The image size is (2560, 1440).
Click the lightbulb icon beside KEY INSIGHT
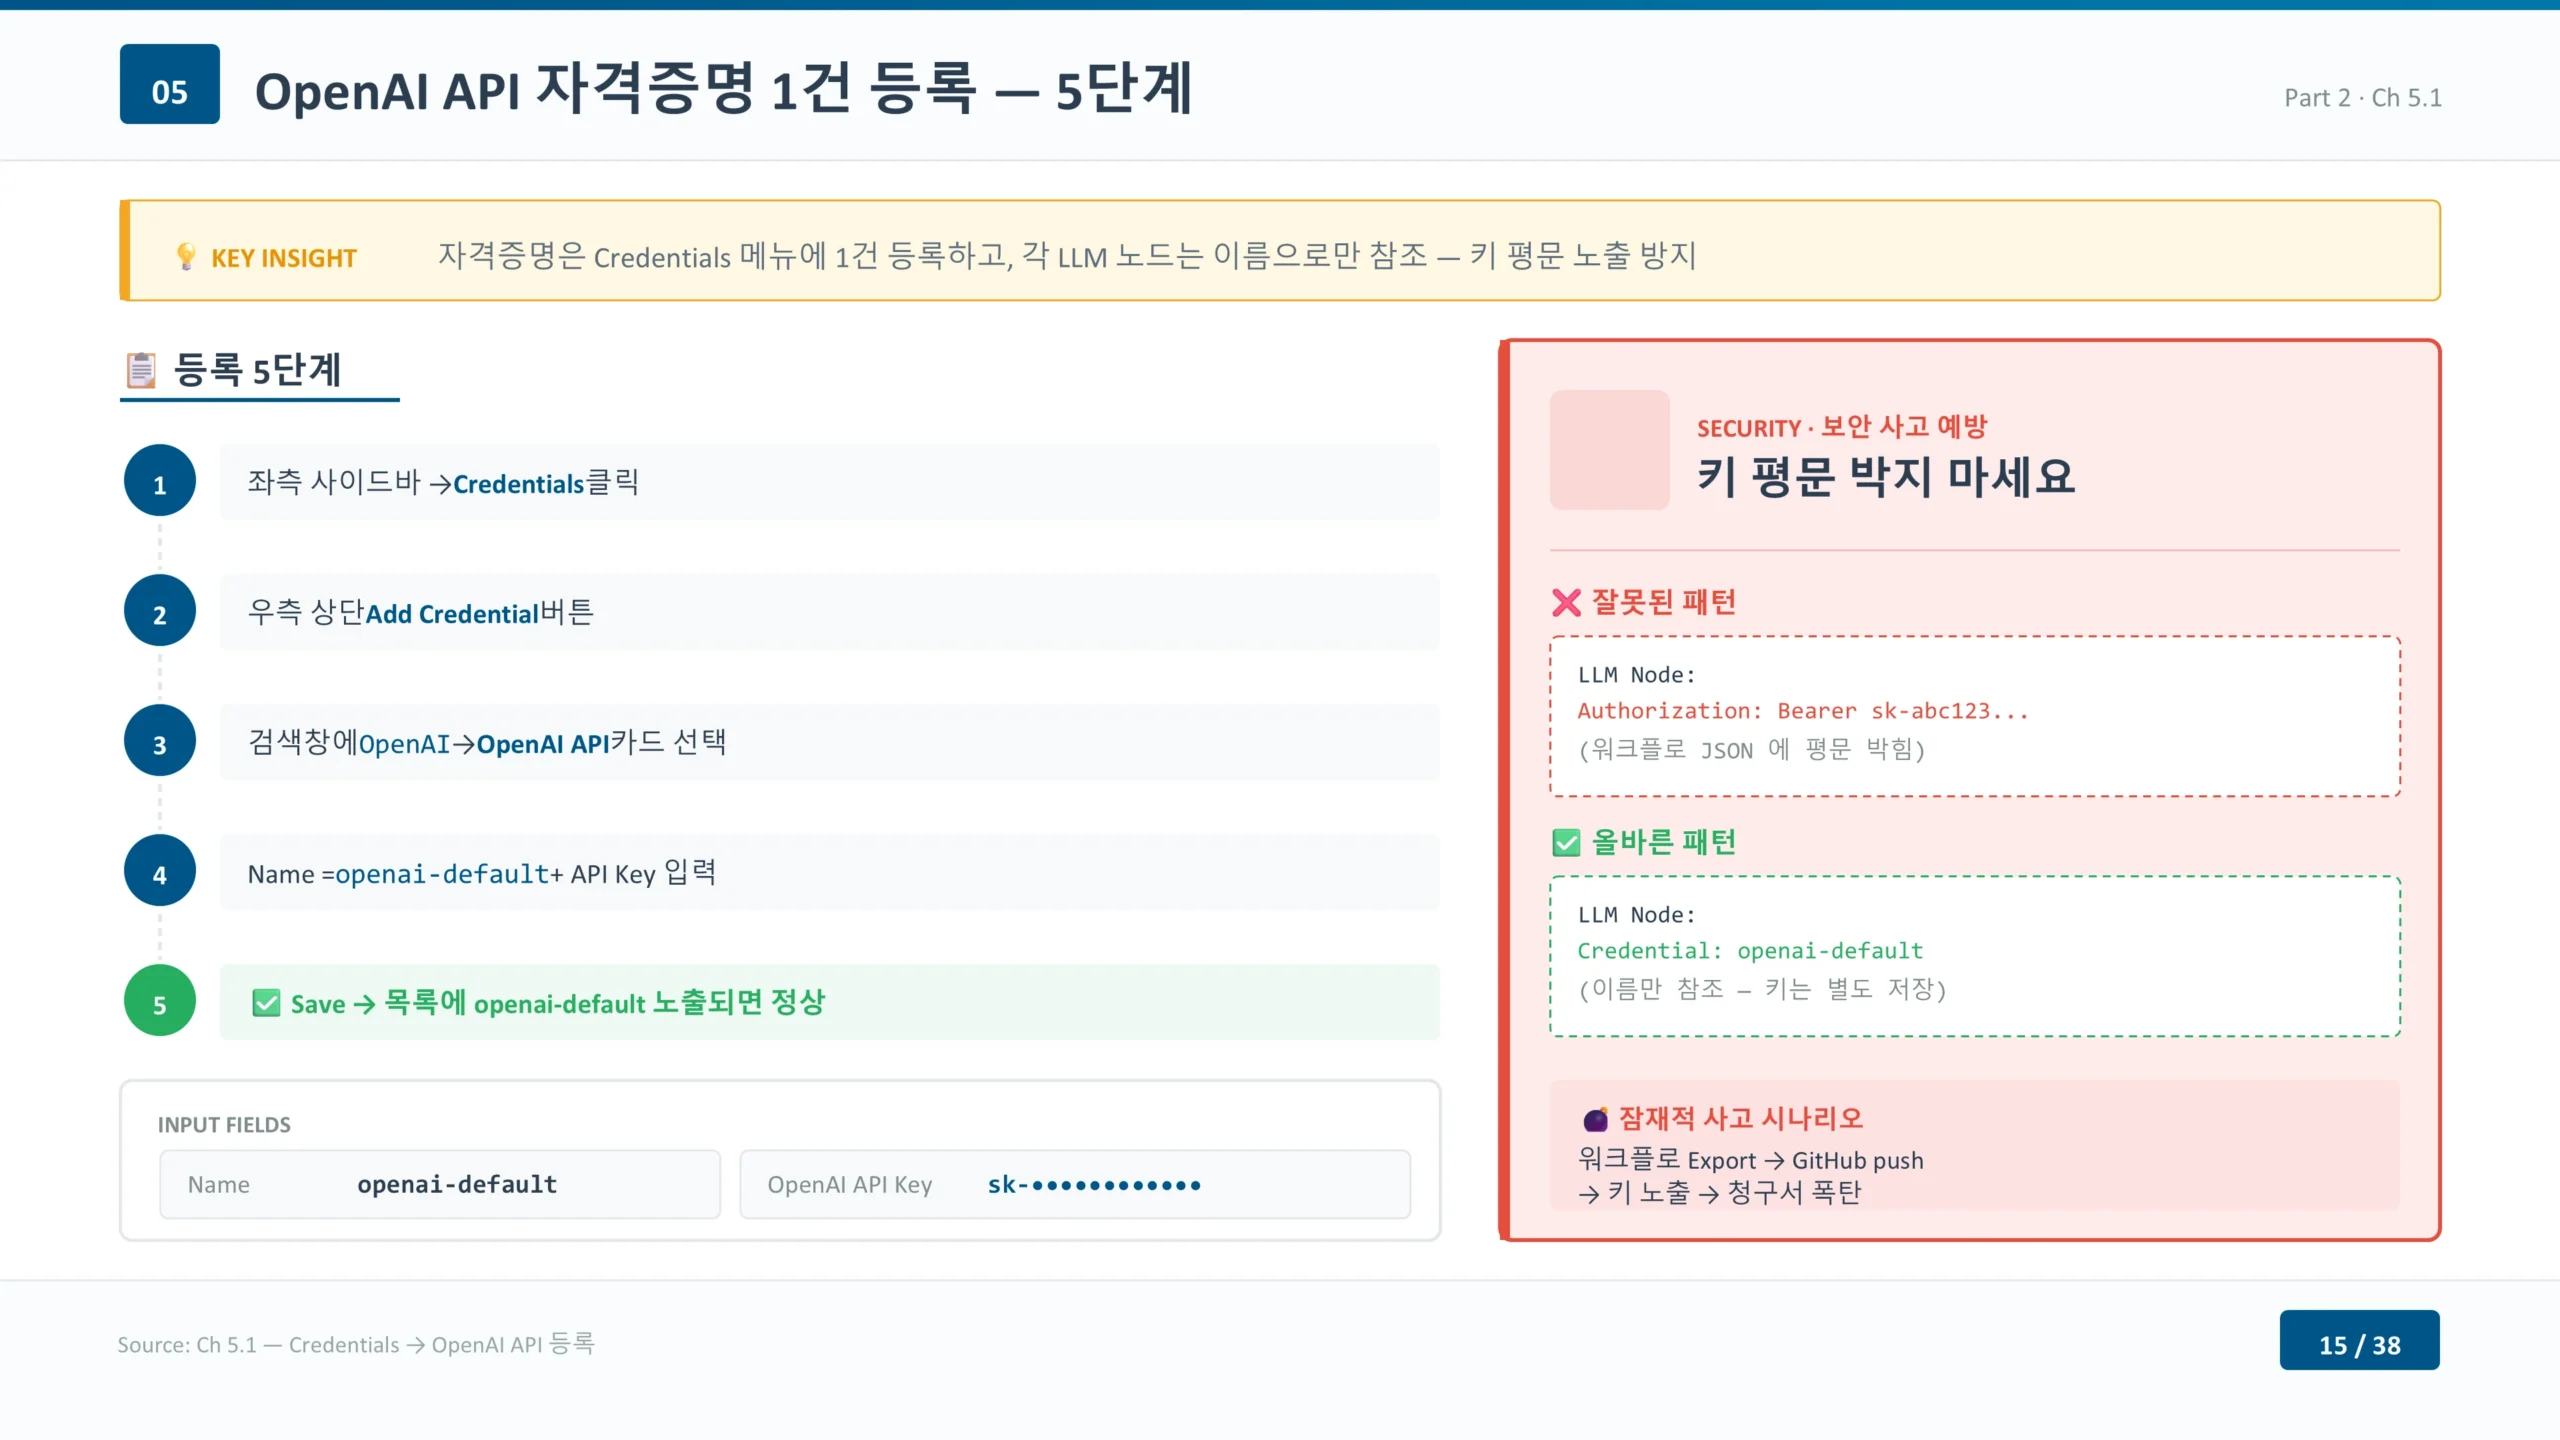[186, 257]
